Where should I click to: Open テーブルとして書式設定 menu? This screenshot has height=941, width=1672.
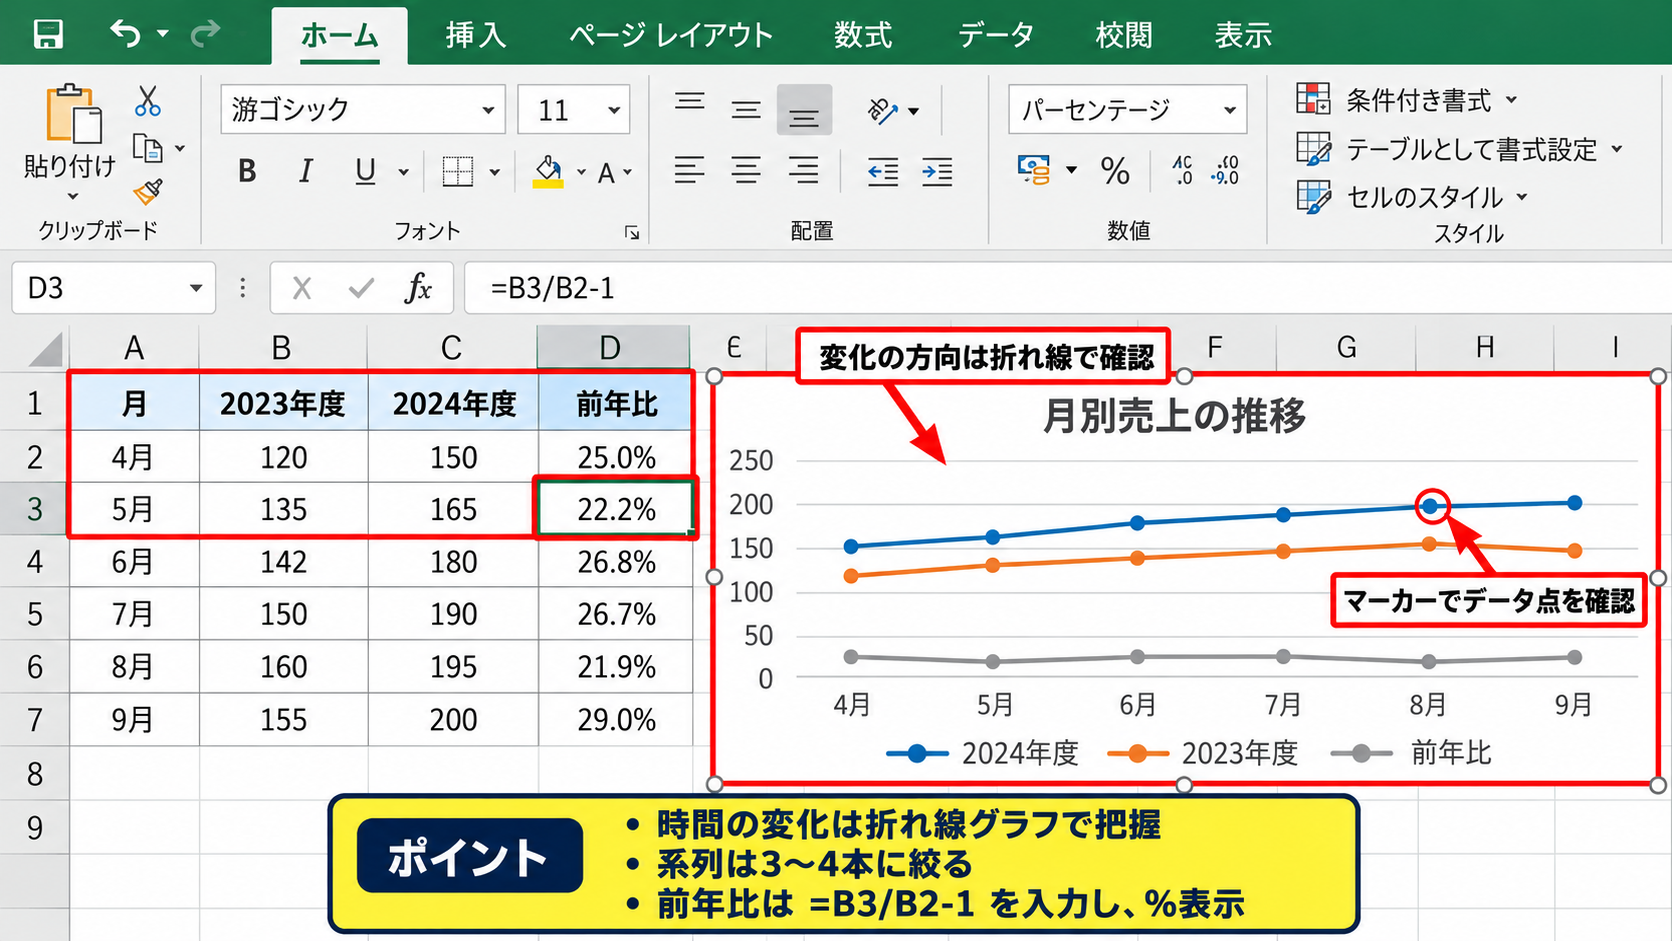pyautogui.click(x=1459, y=149)
